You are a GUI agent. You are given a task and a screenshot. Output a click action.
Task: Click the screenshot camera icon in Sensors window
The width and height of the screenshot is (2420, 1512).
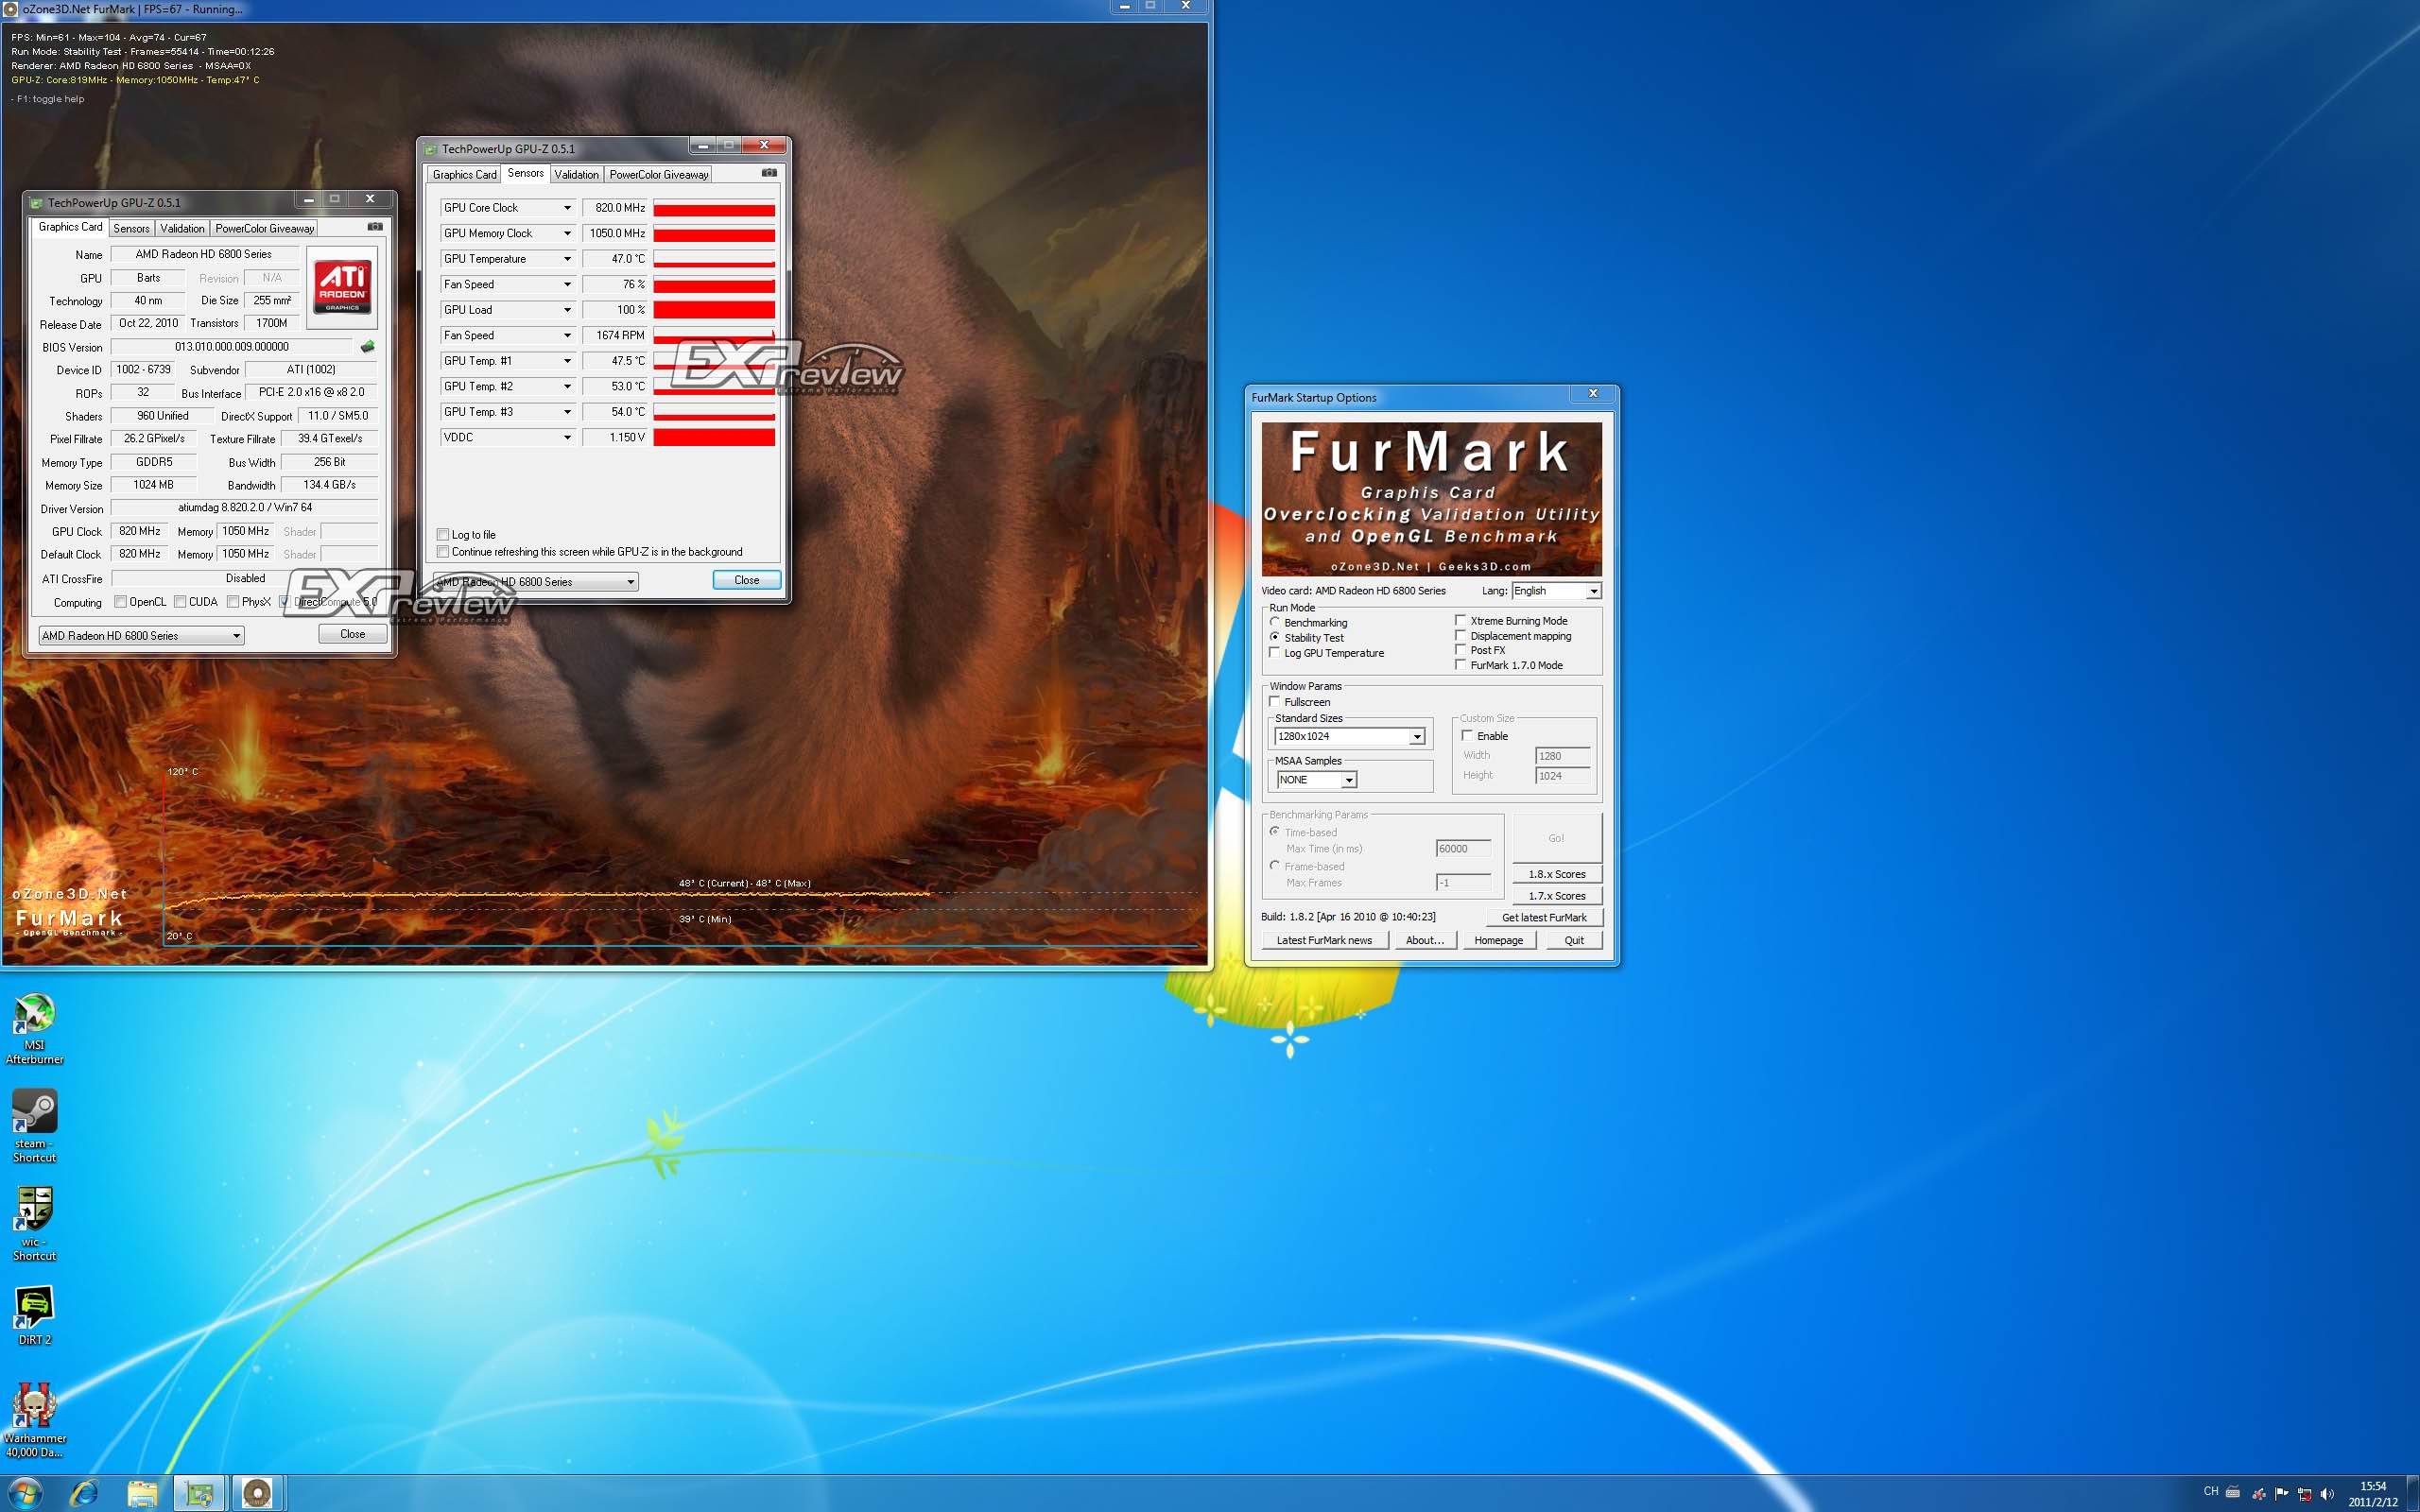tap(768, 173)
